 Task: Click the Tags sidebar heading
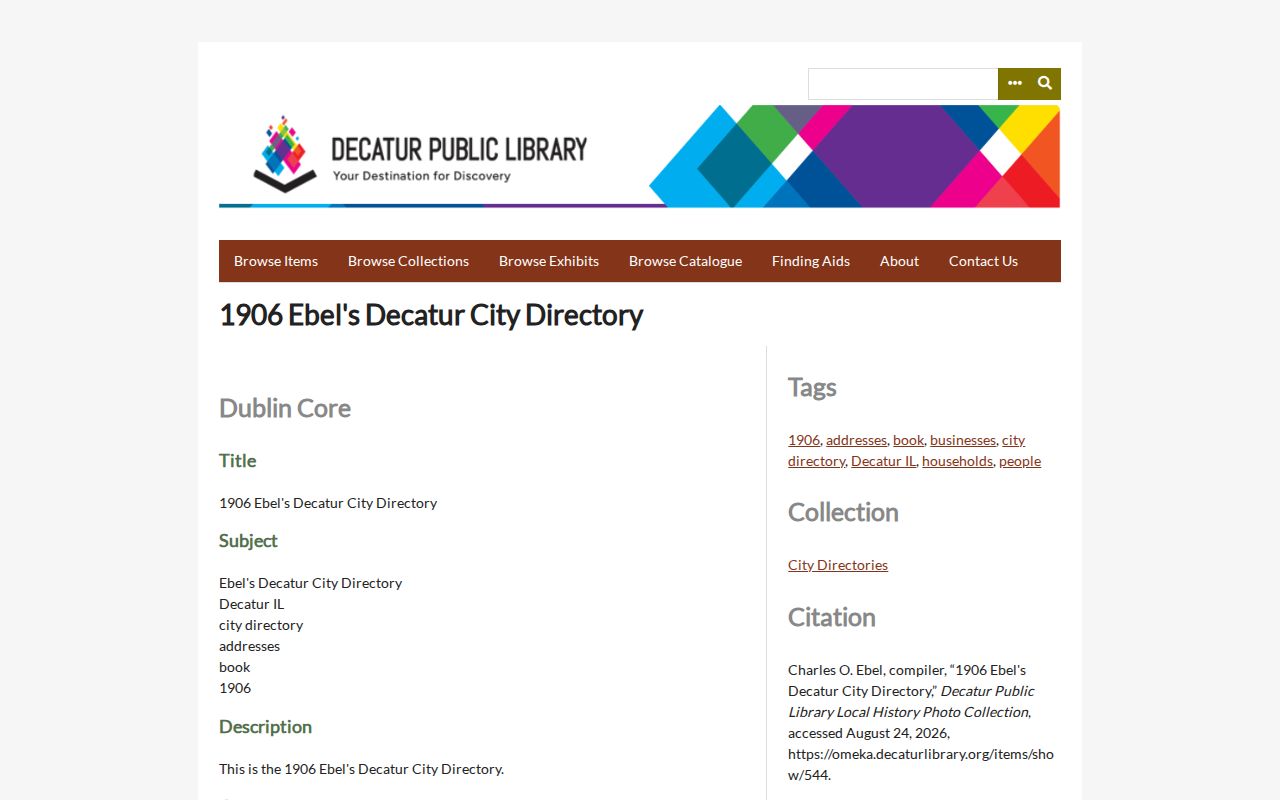pos(812,387)
